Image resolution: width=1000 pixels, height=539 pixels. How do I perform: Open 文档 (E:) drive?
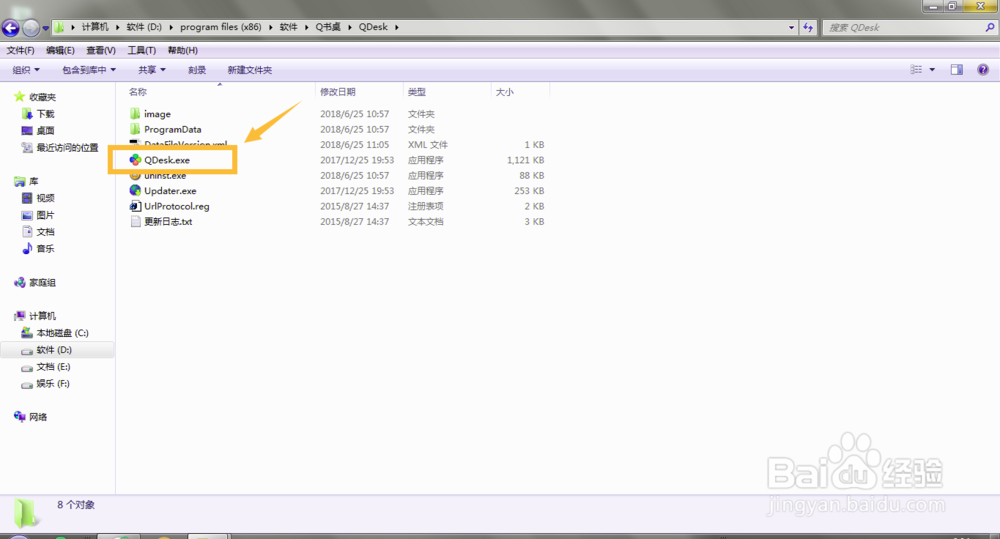click(x=53, y=366)
